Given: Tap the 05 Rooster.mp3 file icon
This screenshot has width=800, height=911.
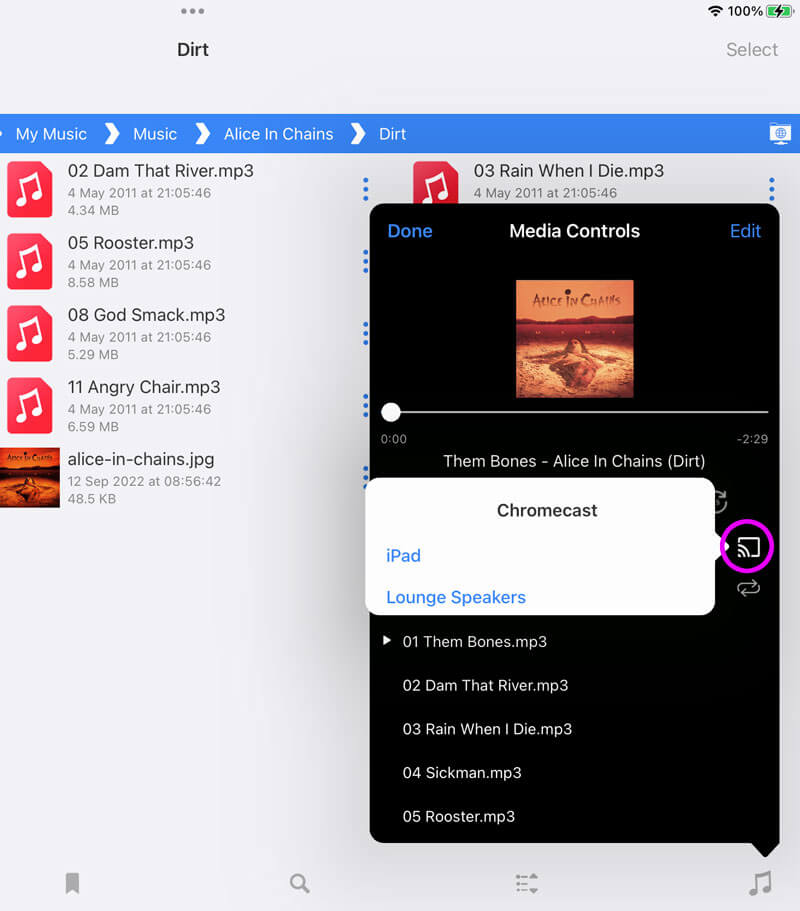Looking at the screenshot, I should point(30,261).
